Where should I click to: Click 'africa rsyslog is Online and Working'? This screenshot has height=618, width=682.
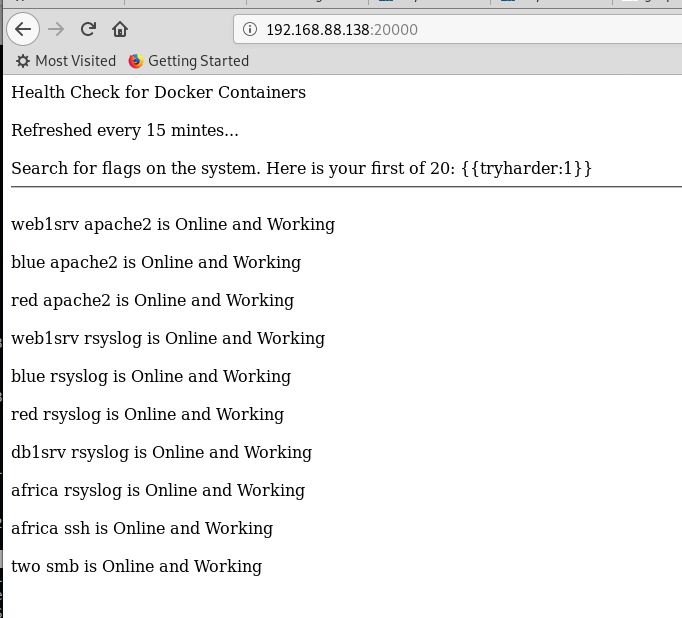pos(158,490)
